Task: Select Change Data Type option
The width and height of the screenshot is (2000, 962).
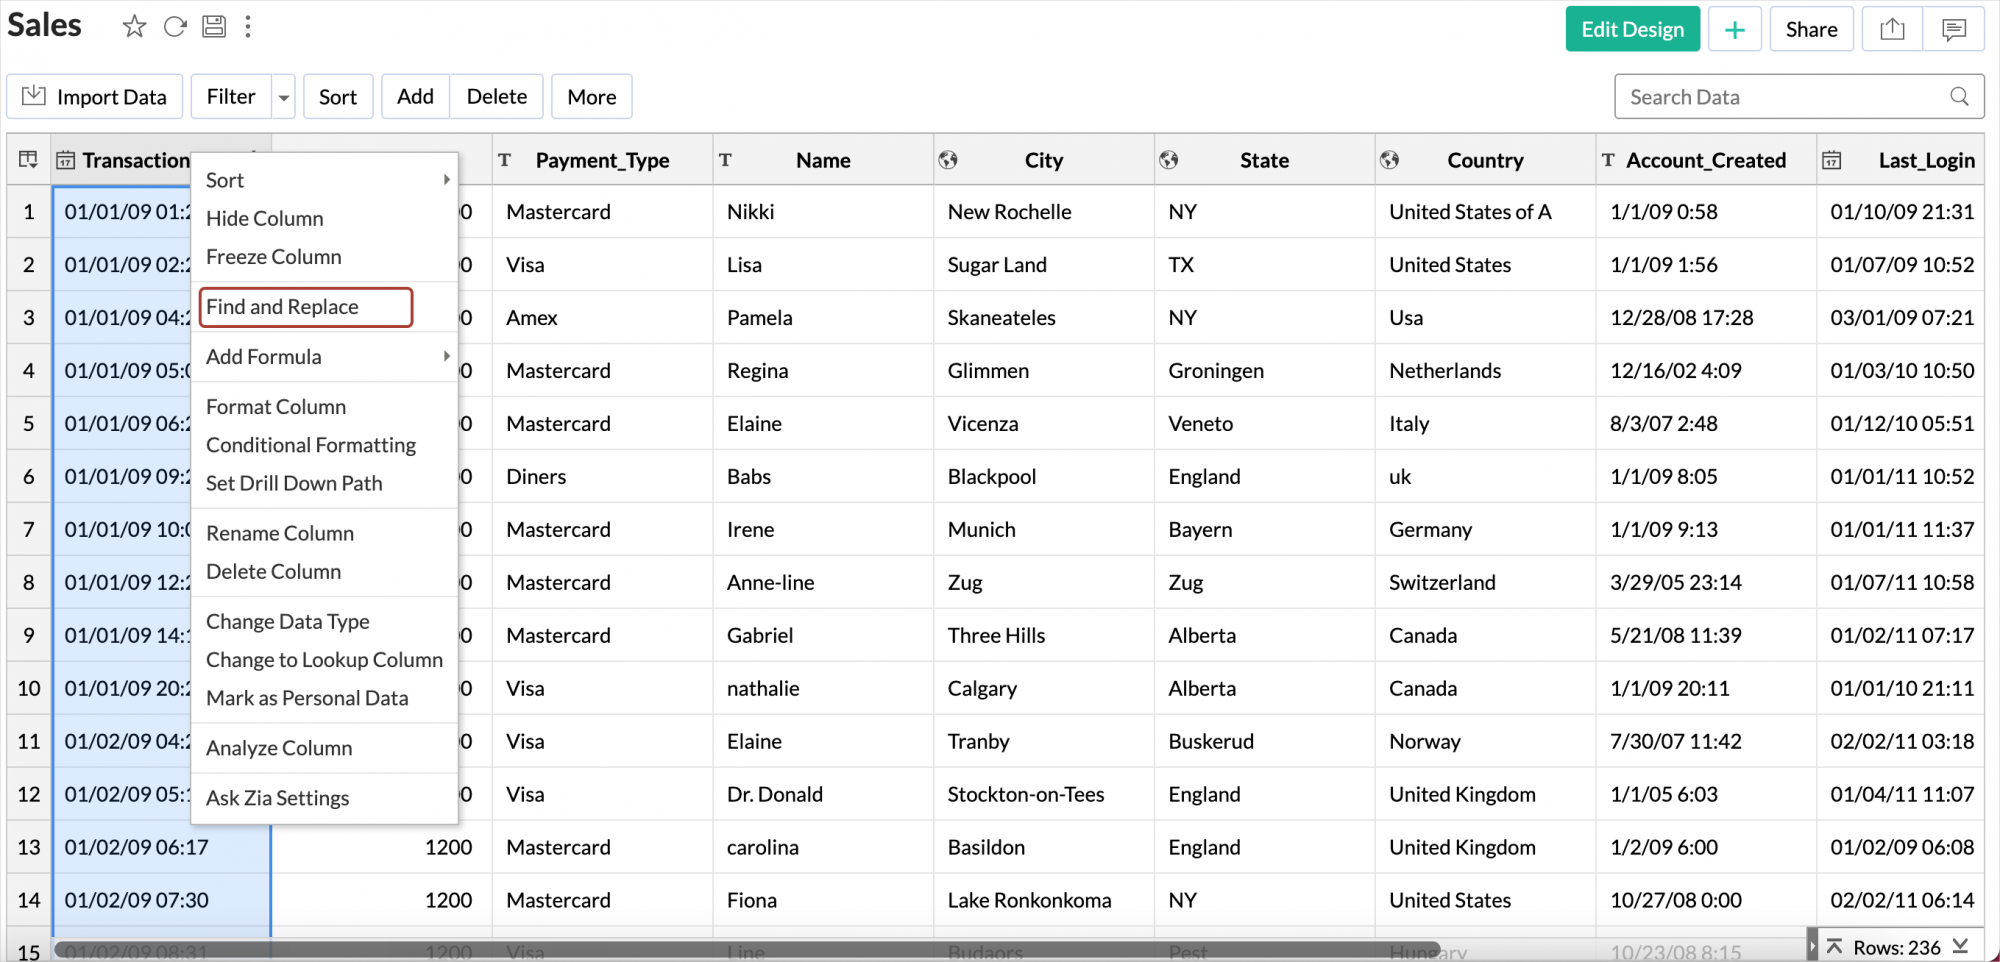Action: [x=287, y=622]
